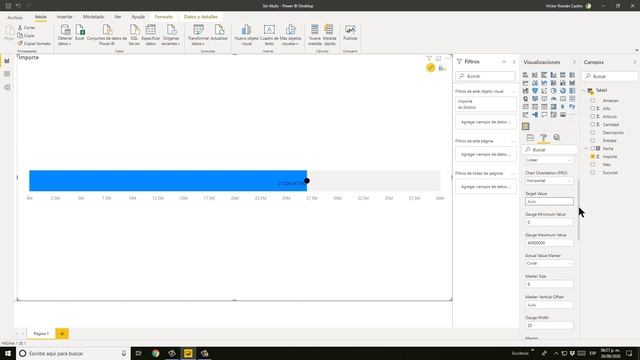Click the filter icon on visual header
The image size is (640, 360).
(429, 59)
